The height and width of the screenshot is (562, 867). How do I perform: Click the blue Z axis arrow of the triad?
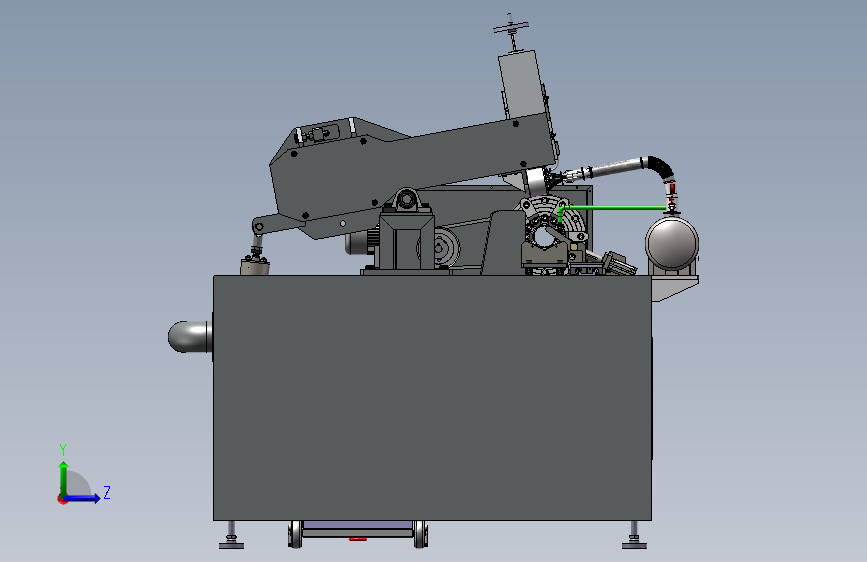pos(83,498)
